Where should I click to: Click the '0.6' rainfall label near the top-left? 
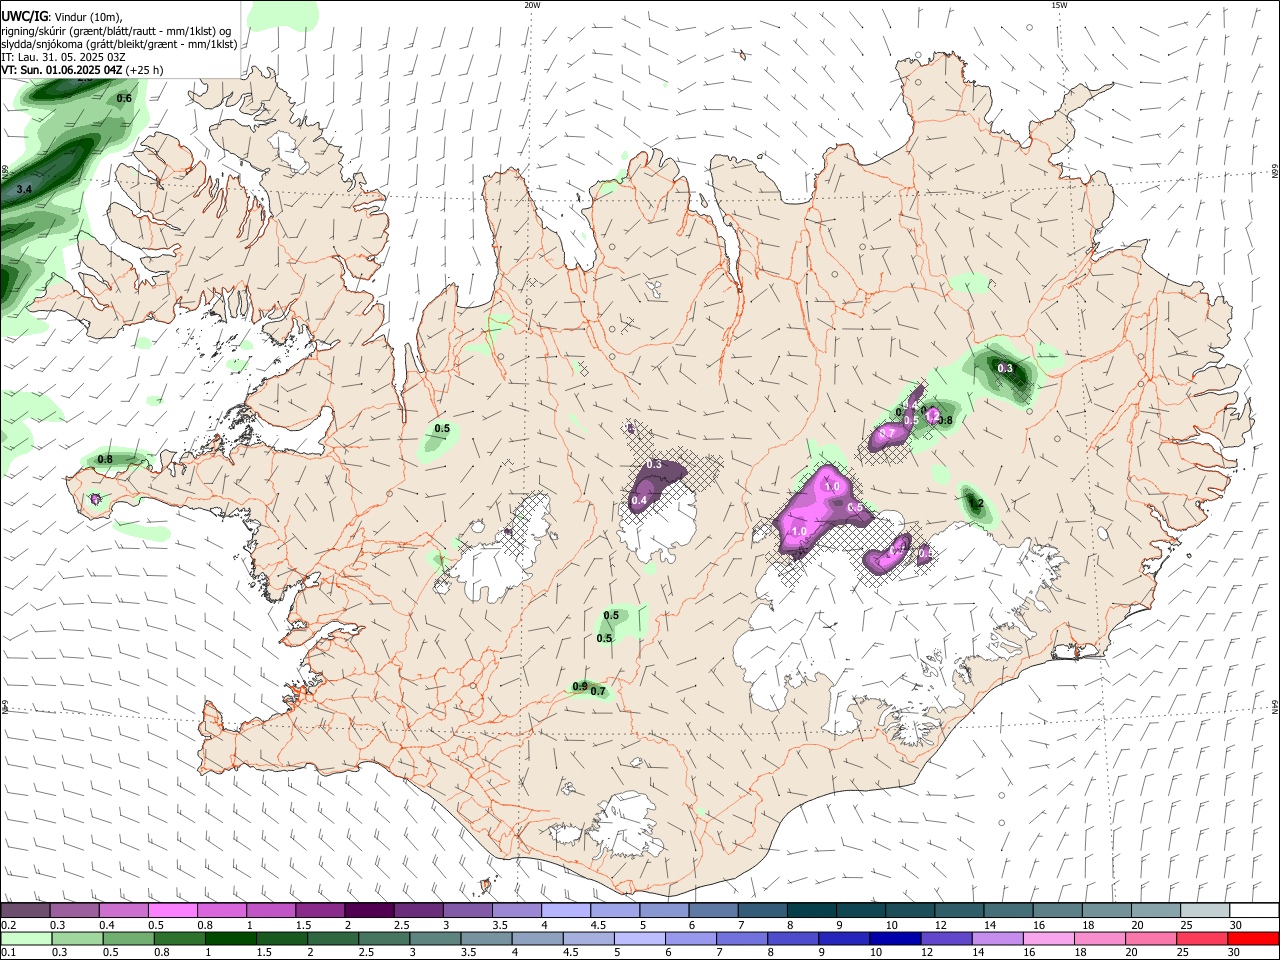click(x=124, y=98)
